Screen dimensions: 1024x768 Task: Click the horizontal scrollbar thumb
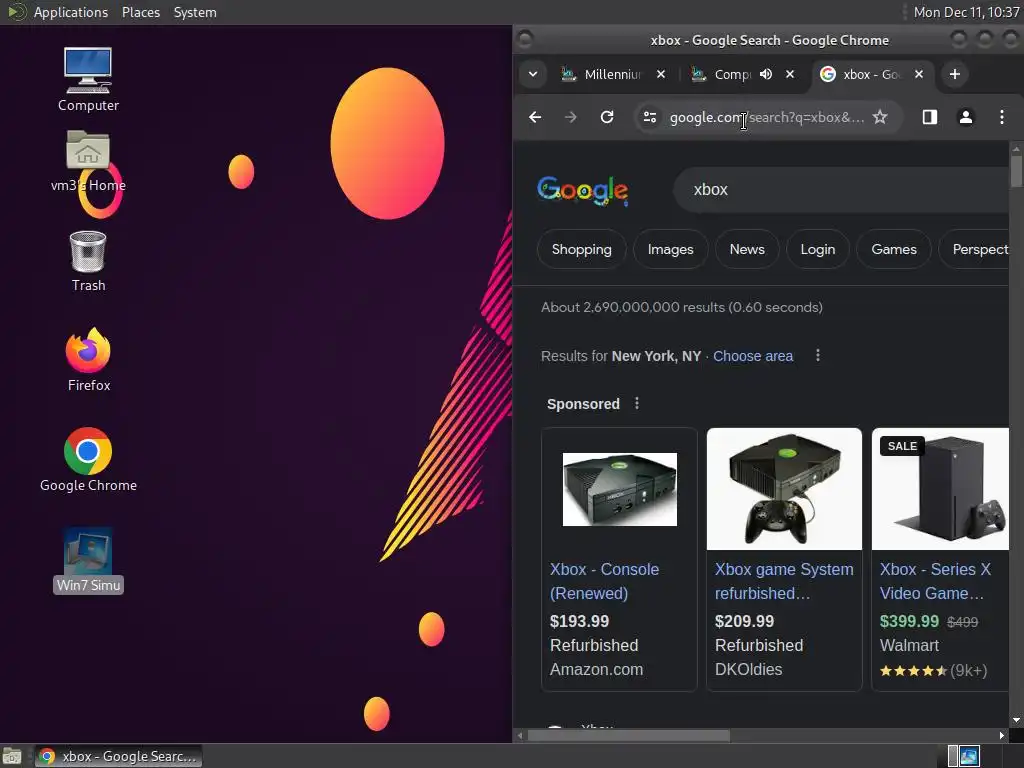click(628, 735)
